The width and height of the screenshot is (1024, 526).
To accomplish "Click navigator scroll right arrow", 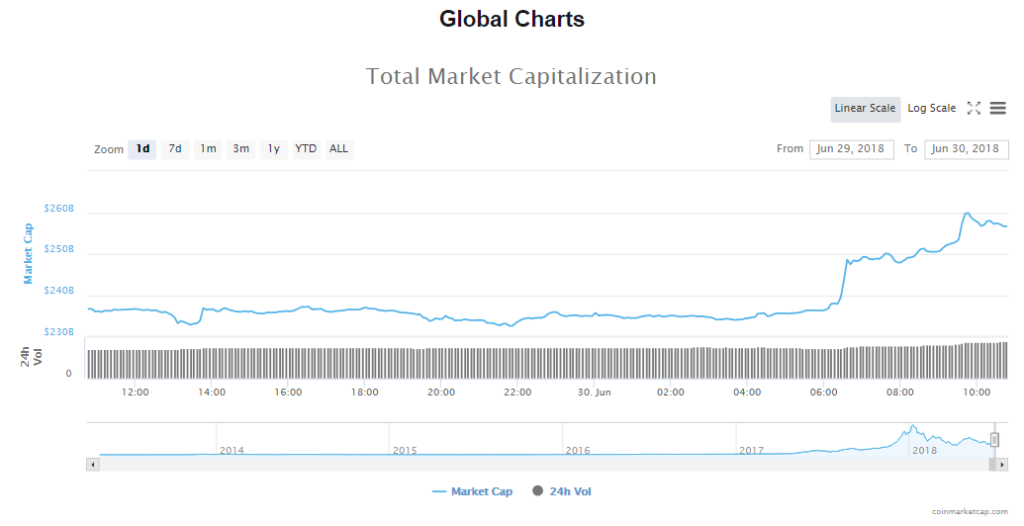I will coord(1002,464).
